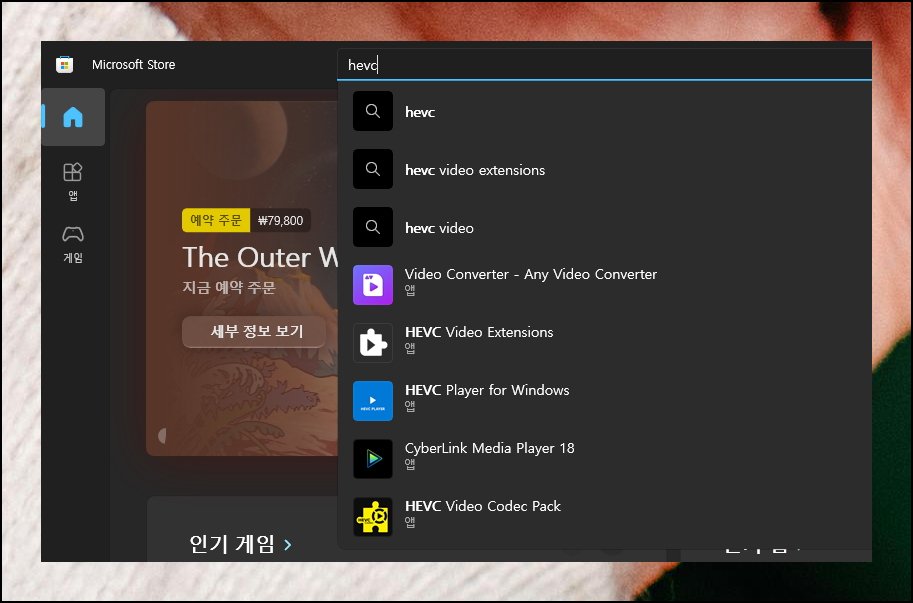Click the 예약 주문 yellow badge
Screen dimensions: 913x603
(216, 221)
